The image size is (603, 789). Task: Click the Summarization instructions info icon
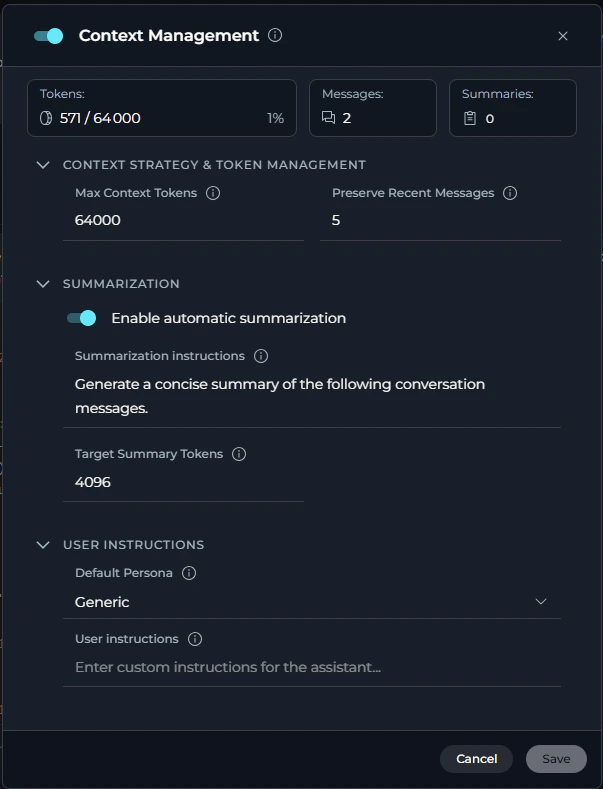pyautogui.click(x=261, y=356)
